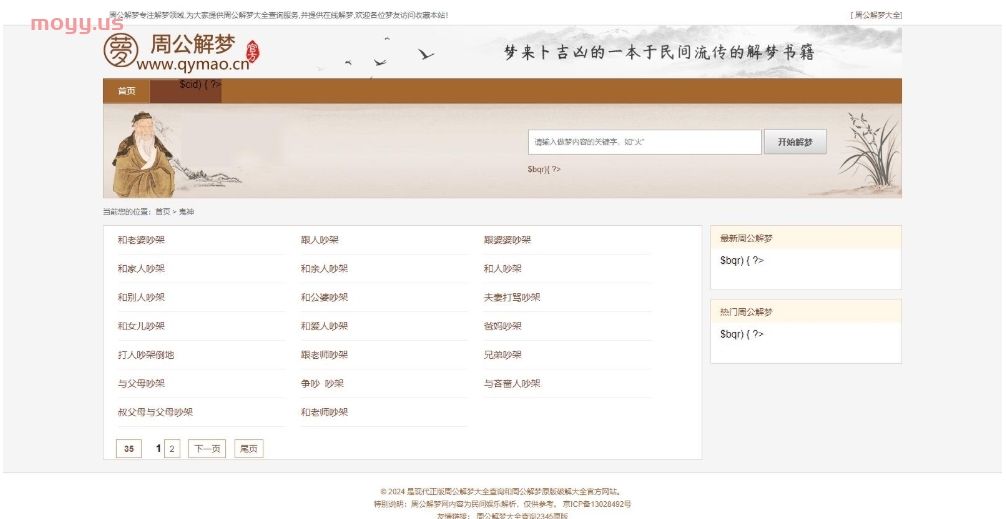Go to page 2 in pagination
The height and width of the screenshot is (519, 1006).
tap(172, 448)
